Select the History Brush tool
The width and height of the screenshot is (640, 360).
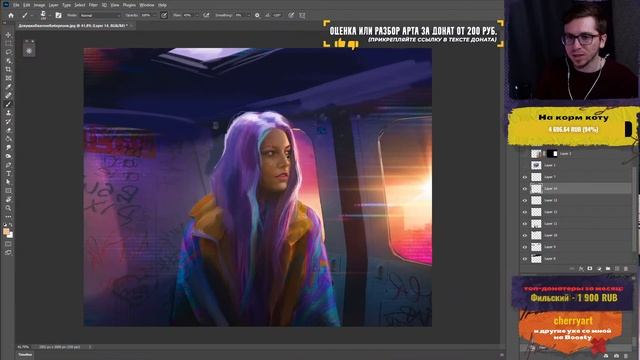(8, 121)
